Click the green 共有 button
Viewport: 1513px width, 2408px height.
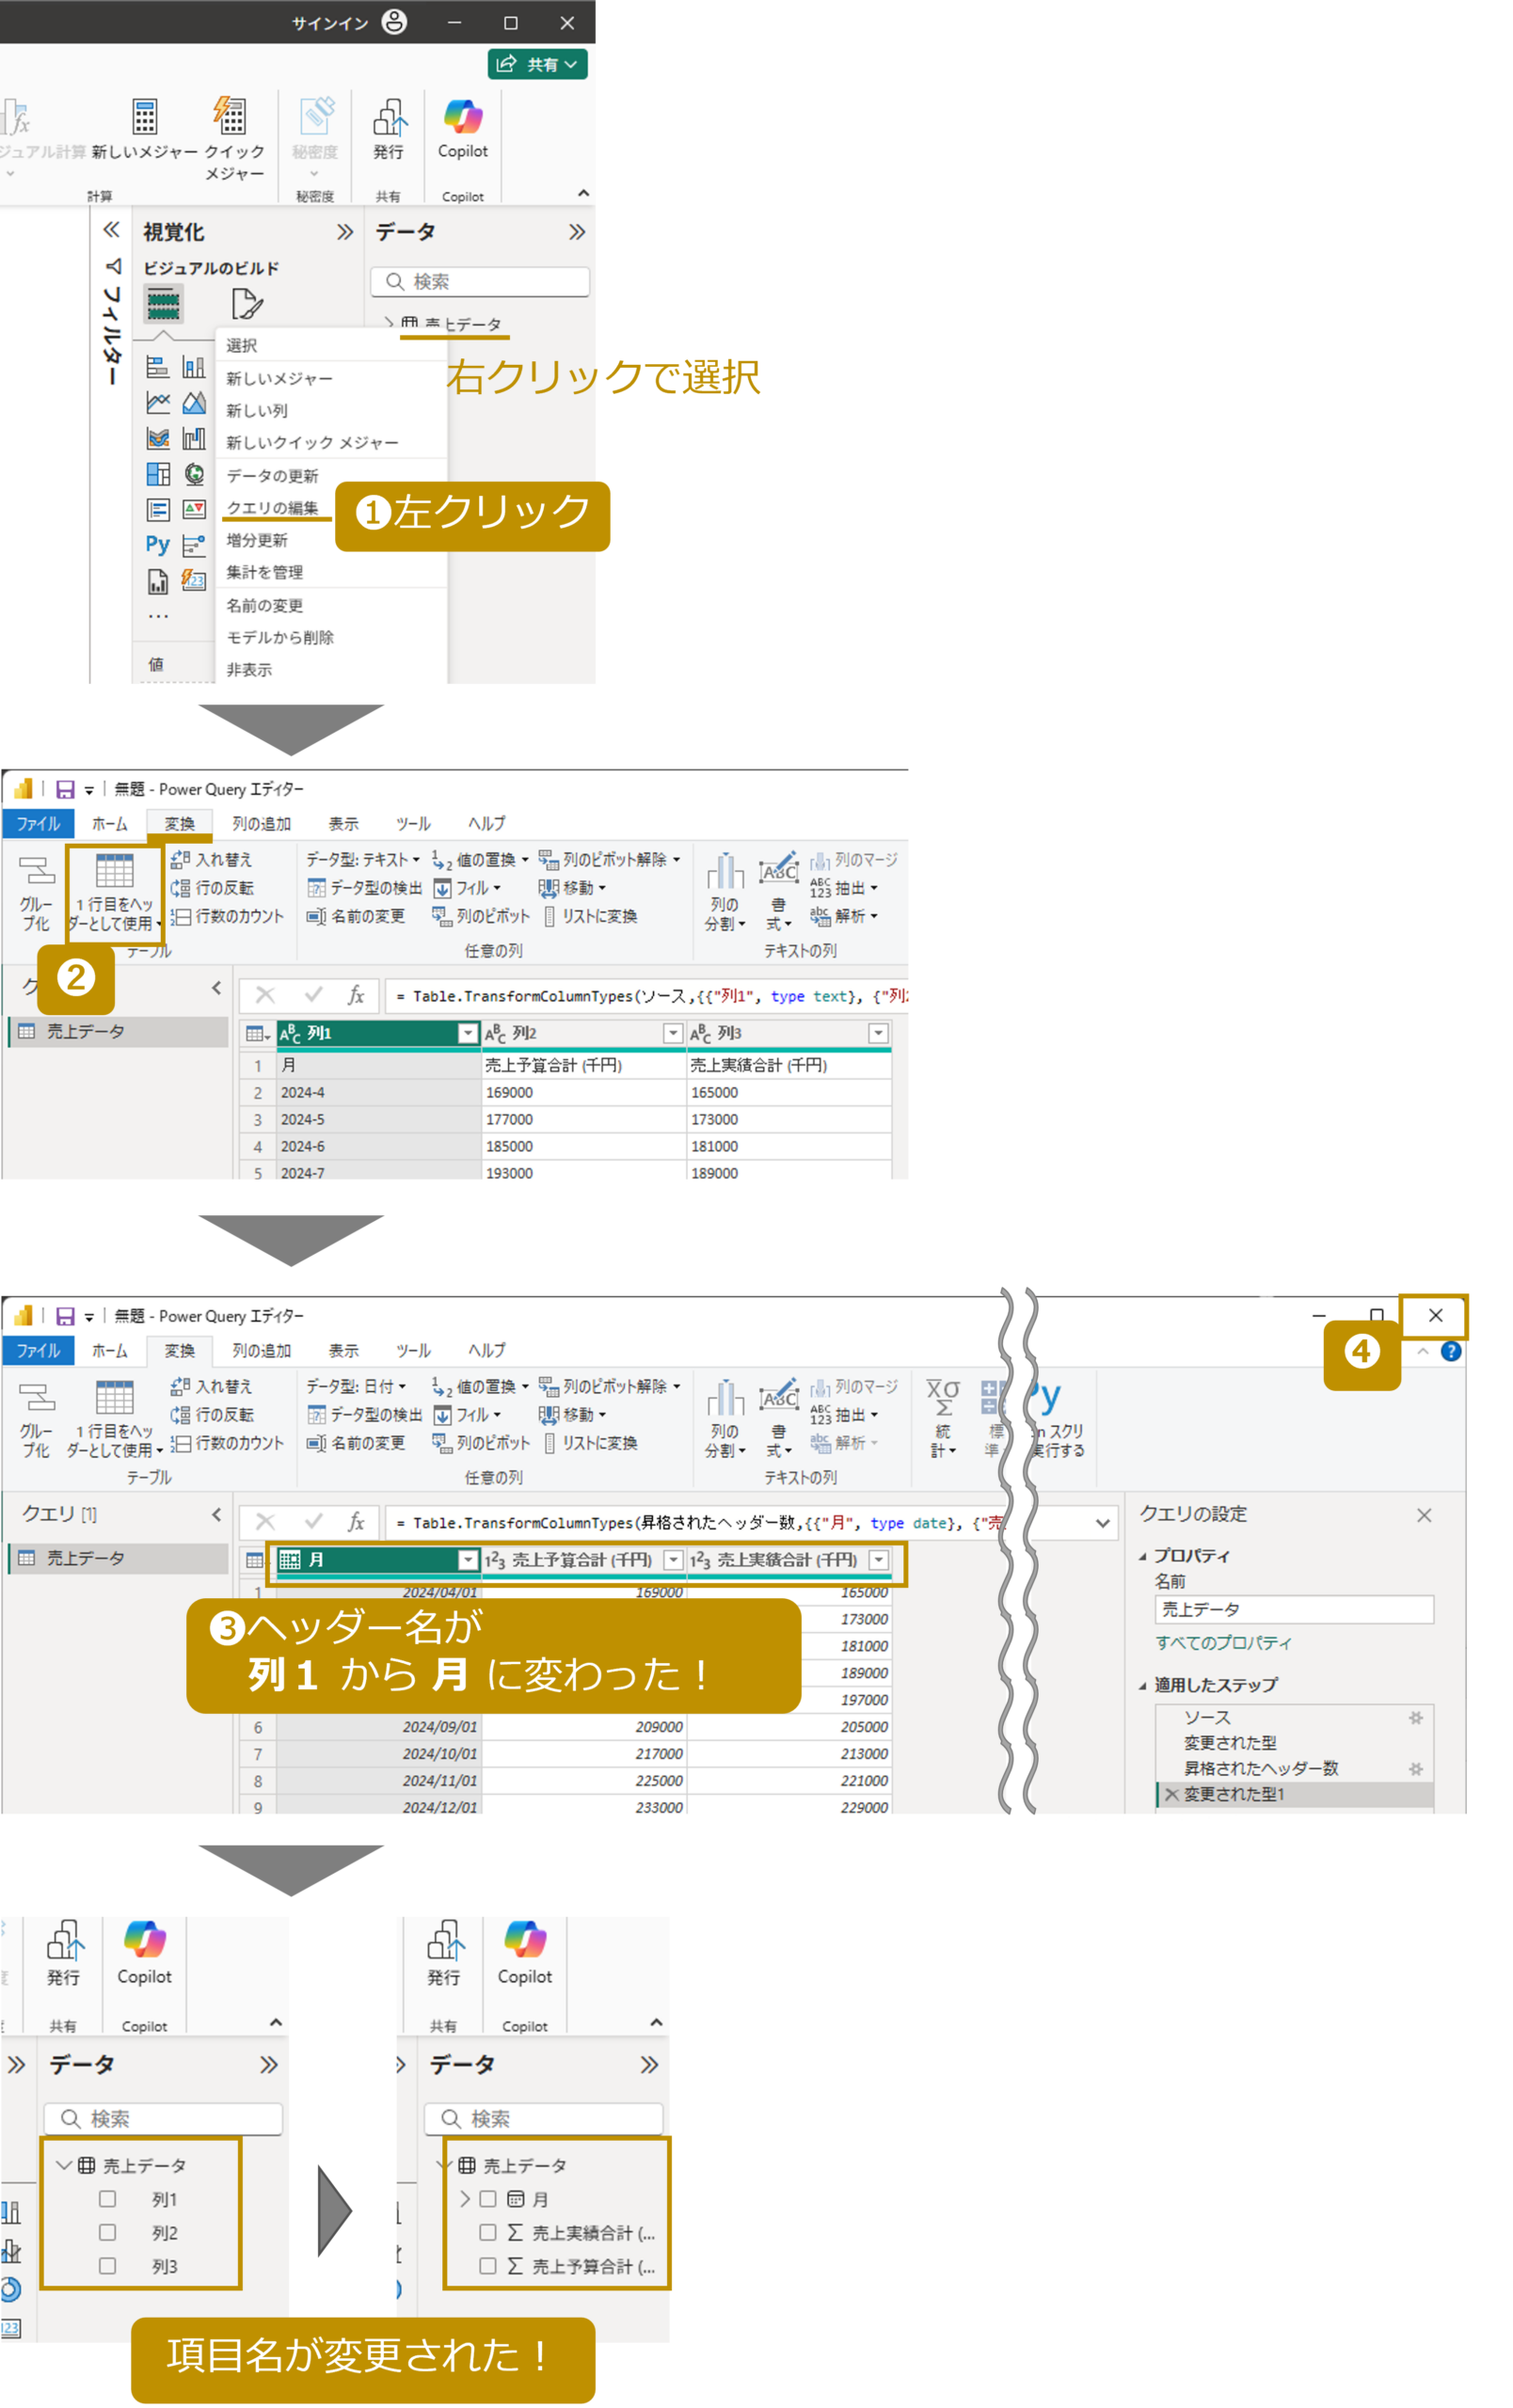[537, 64]
